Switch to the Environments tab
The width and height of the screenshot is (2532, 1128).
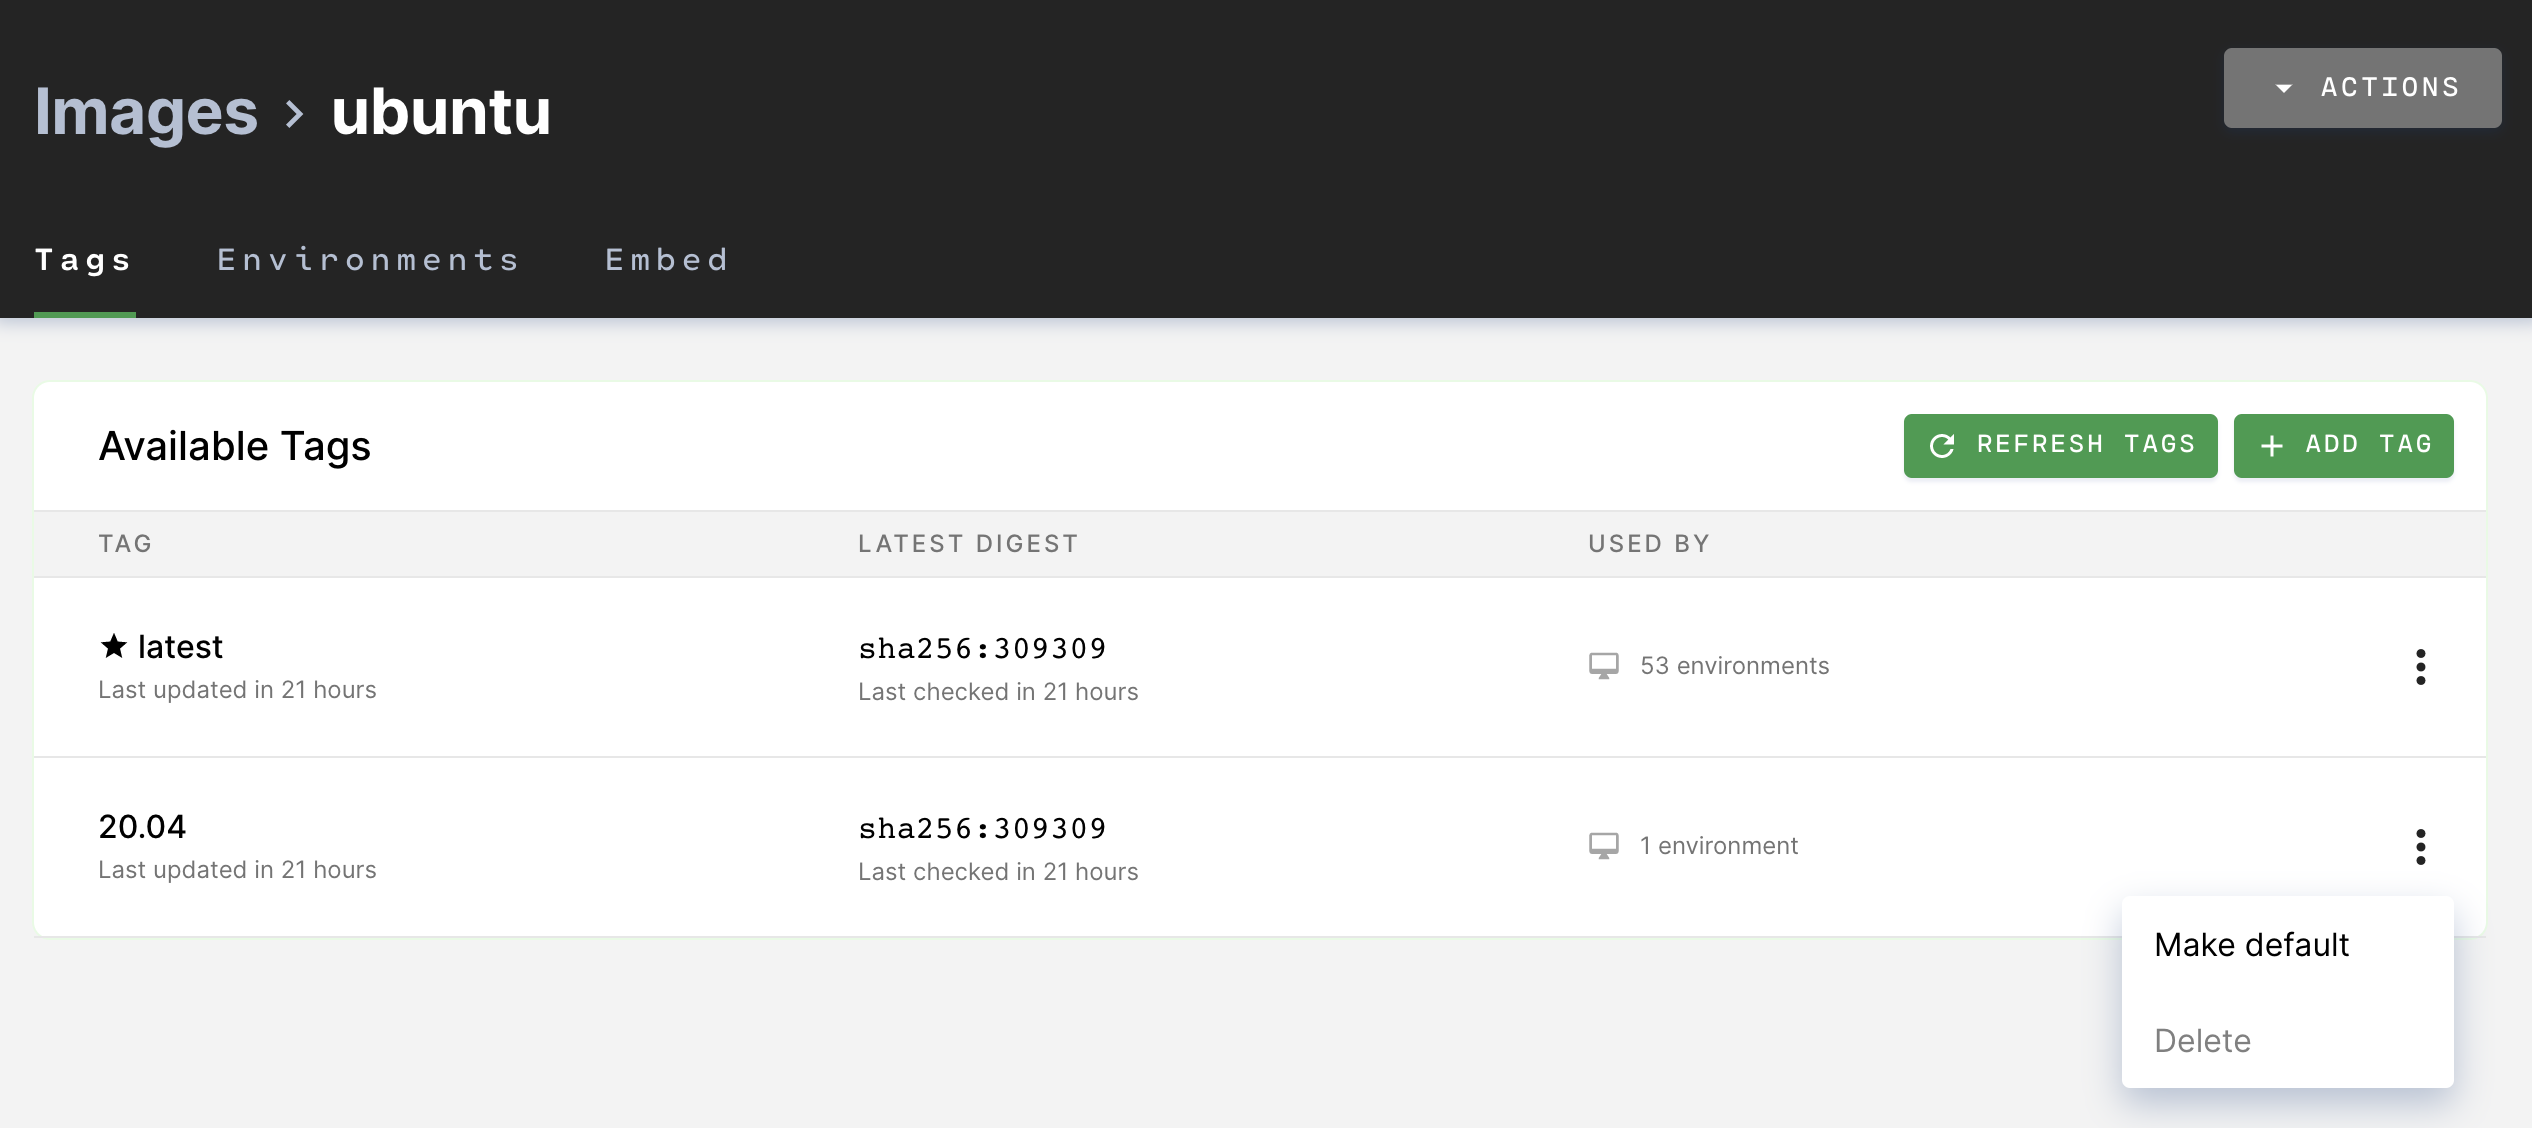point(368,260)
